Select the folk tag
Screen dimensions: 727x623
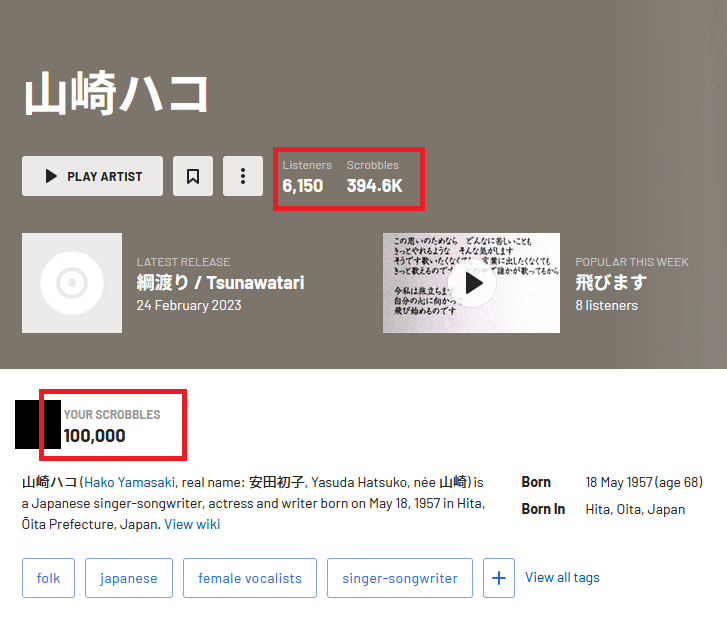(x=48, y=578)
